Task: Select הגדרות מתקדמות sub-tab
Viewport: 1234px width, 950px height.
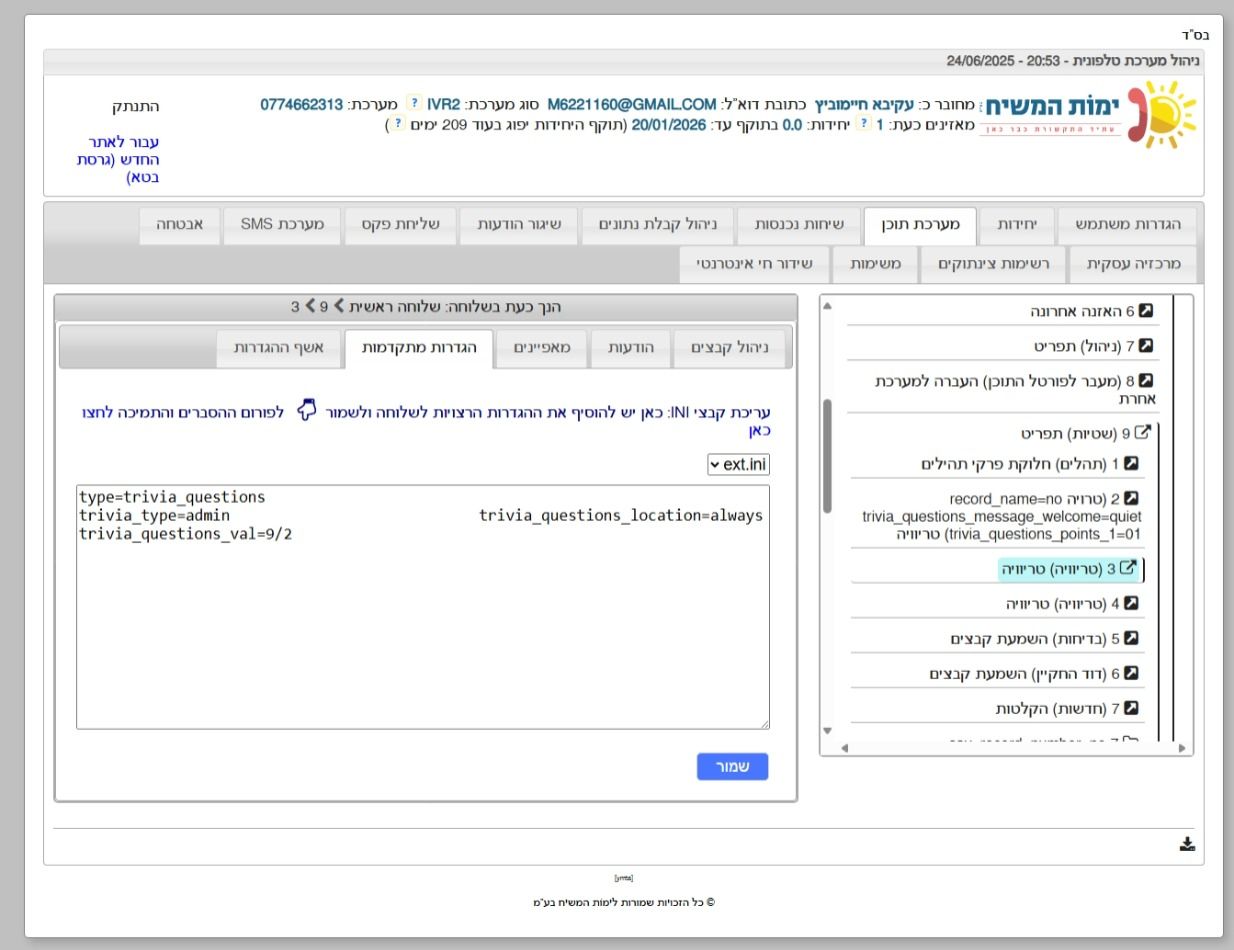Action: coord(419,348)
